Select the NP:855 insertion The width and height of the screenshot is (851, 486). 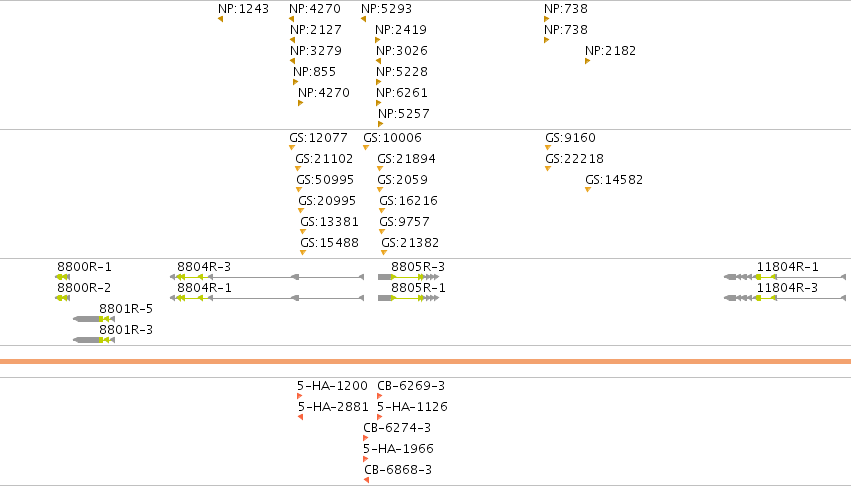coord(315,72)
